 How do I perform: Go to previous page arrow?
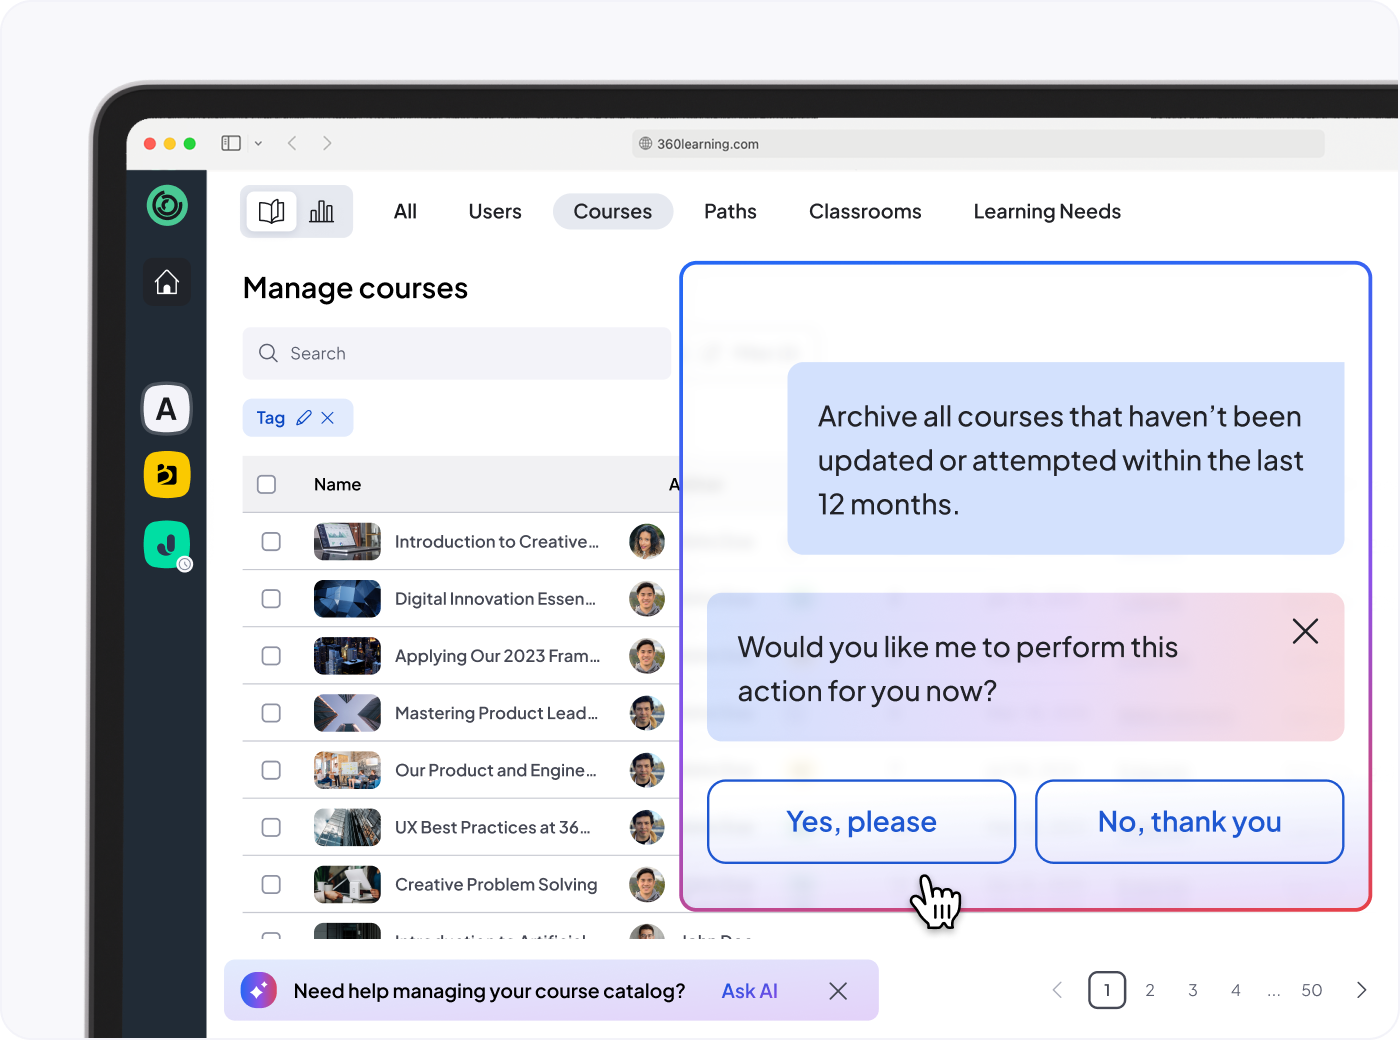coord(1057,990)
